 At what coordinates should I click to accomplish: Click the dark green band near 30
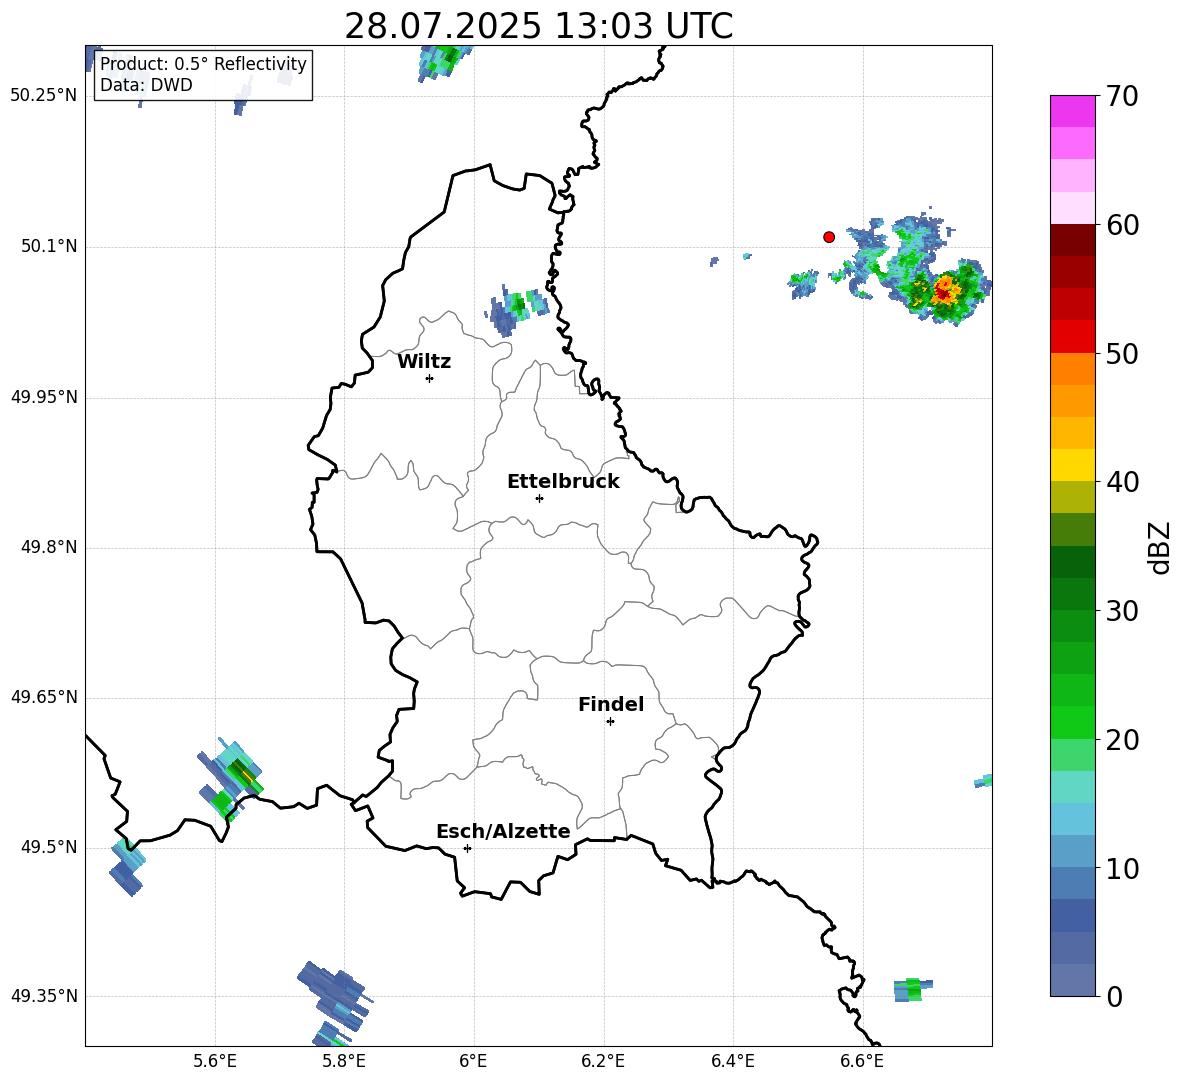coord(1072,594)
